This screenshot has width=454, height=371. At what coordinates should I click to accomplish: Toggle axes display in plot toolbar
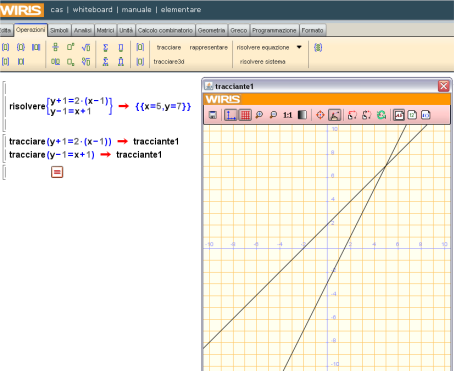click(x=230, y=115)
